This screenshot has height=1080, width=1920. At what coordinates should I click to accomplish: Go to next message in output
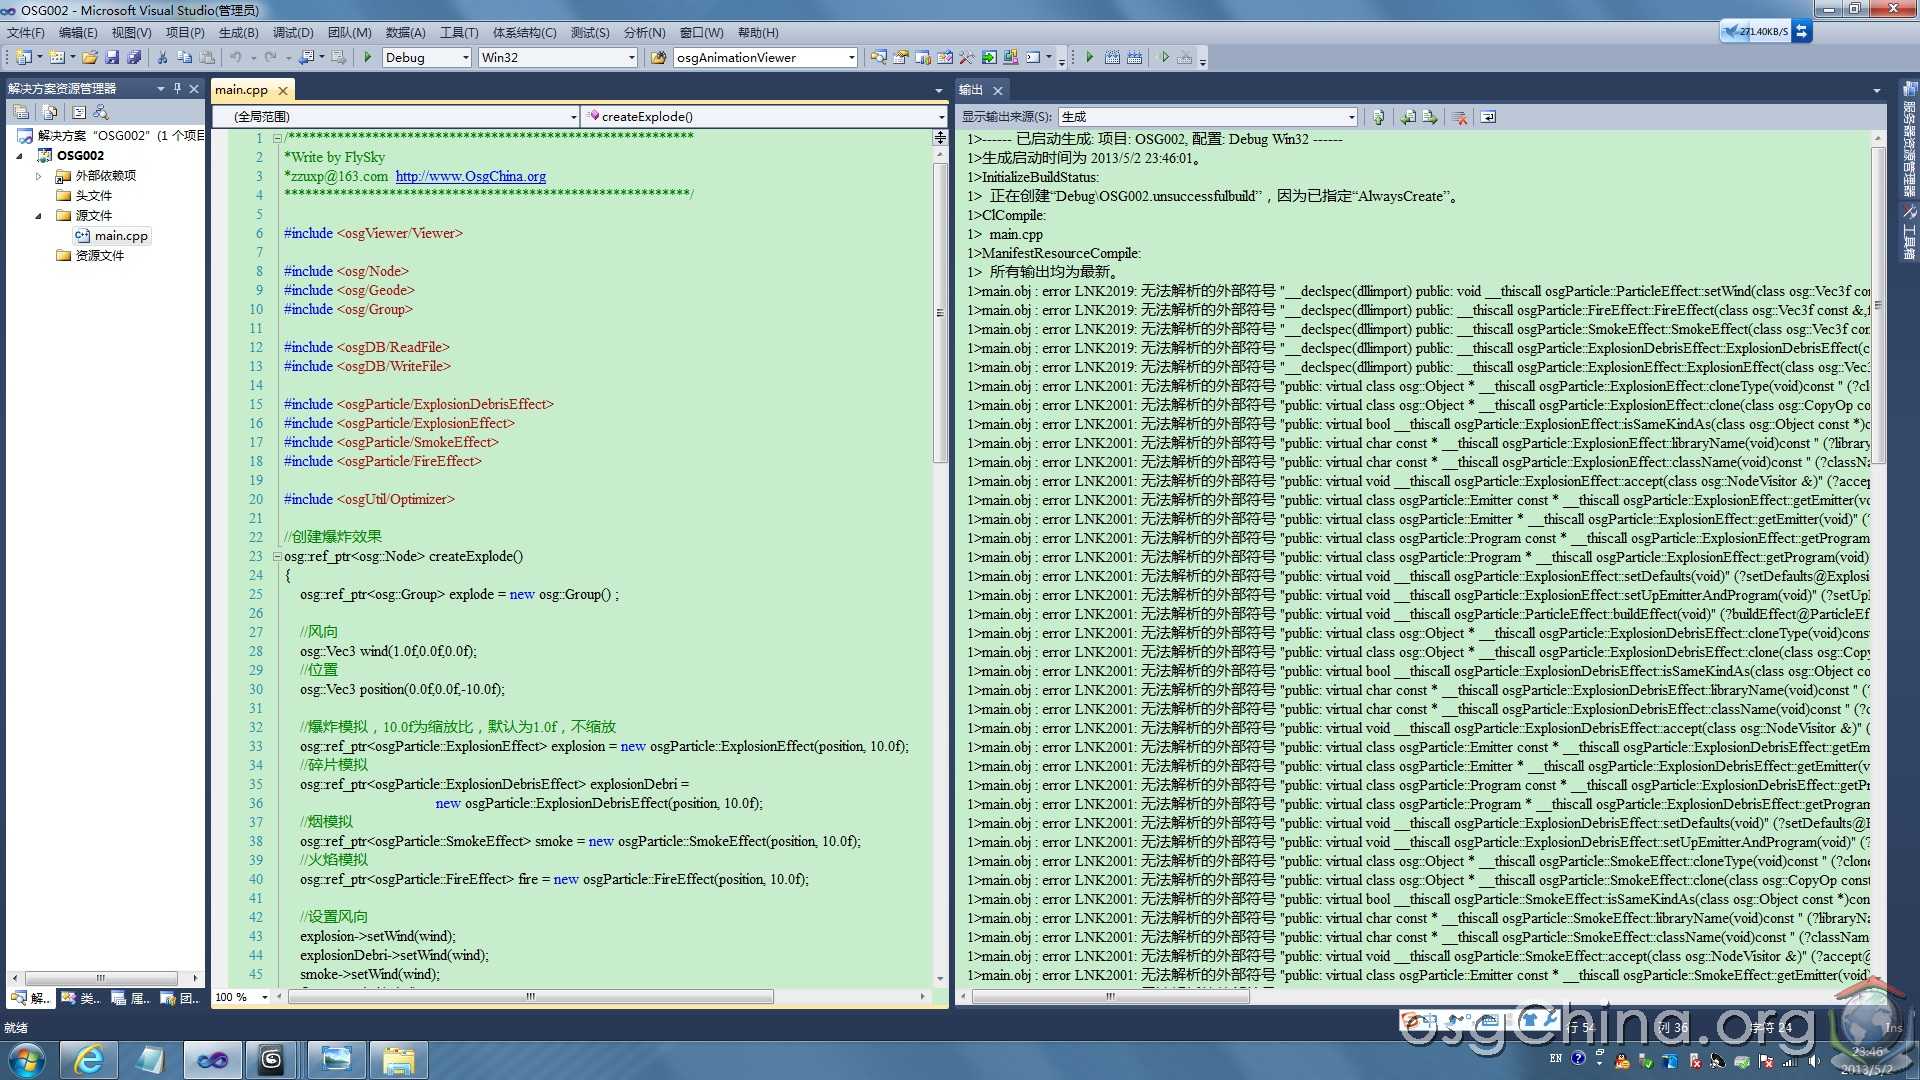1430,117
